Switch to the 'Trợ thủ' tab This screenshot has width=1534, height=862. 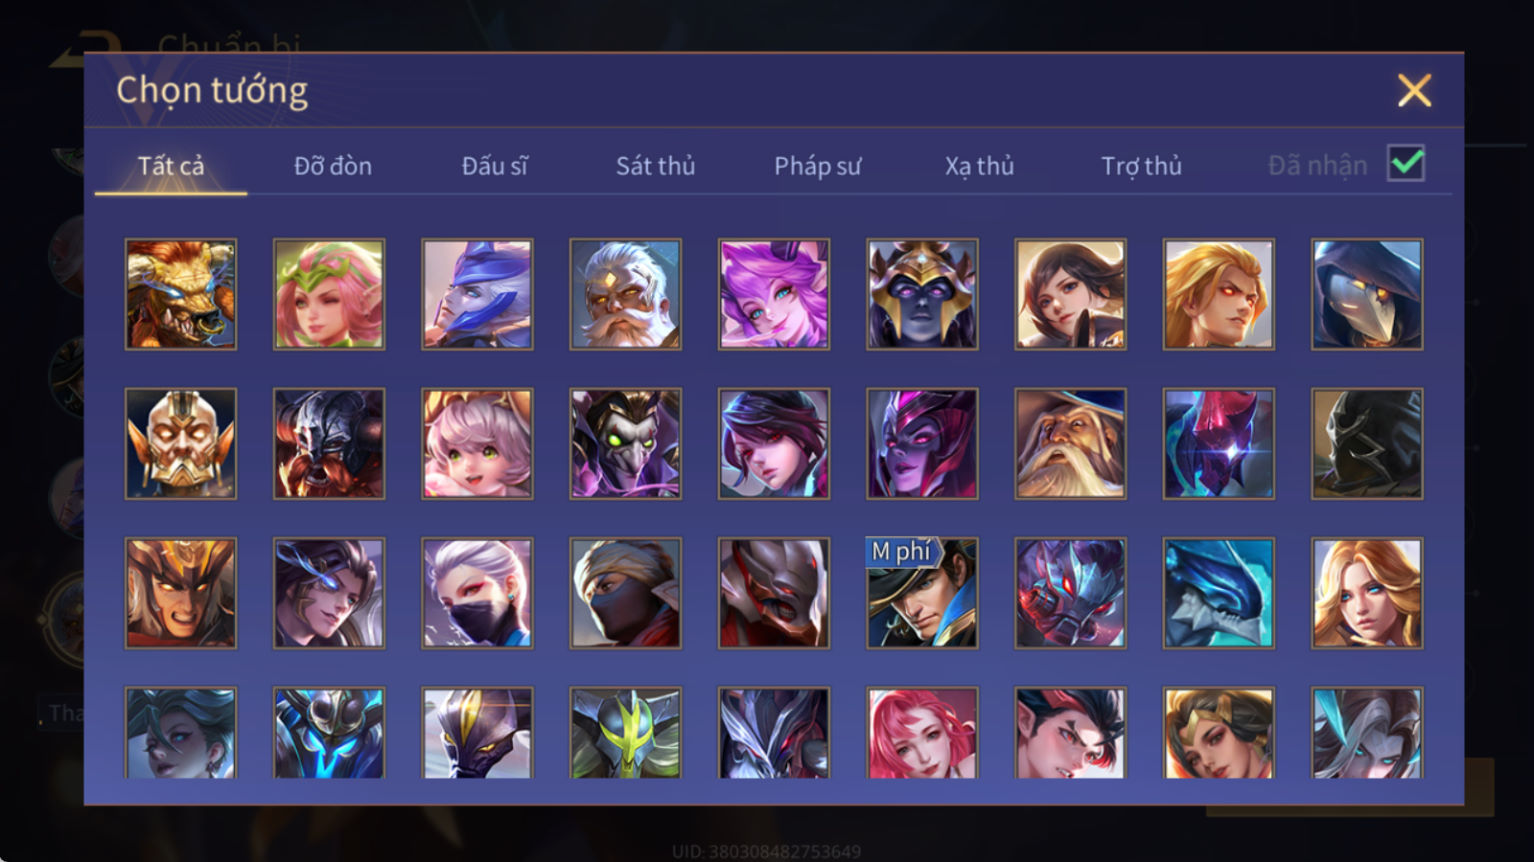[x=1141, y=166]
